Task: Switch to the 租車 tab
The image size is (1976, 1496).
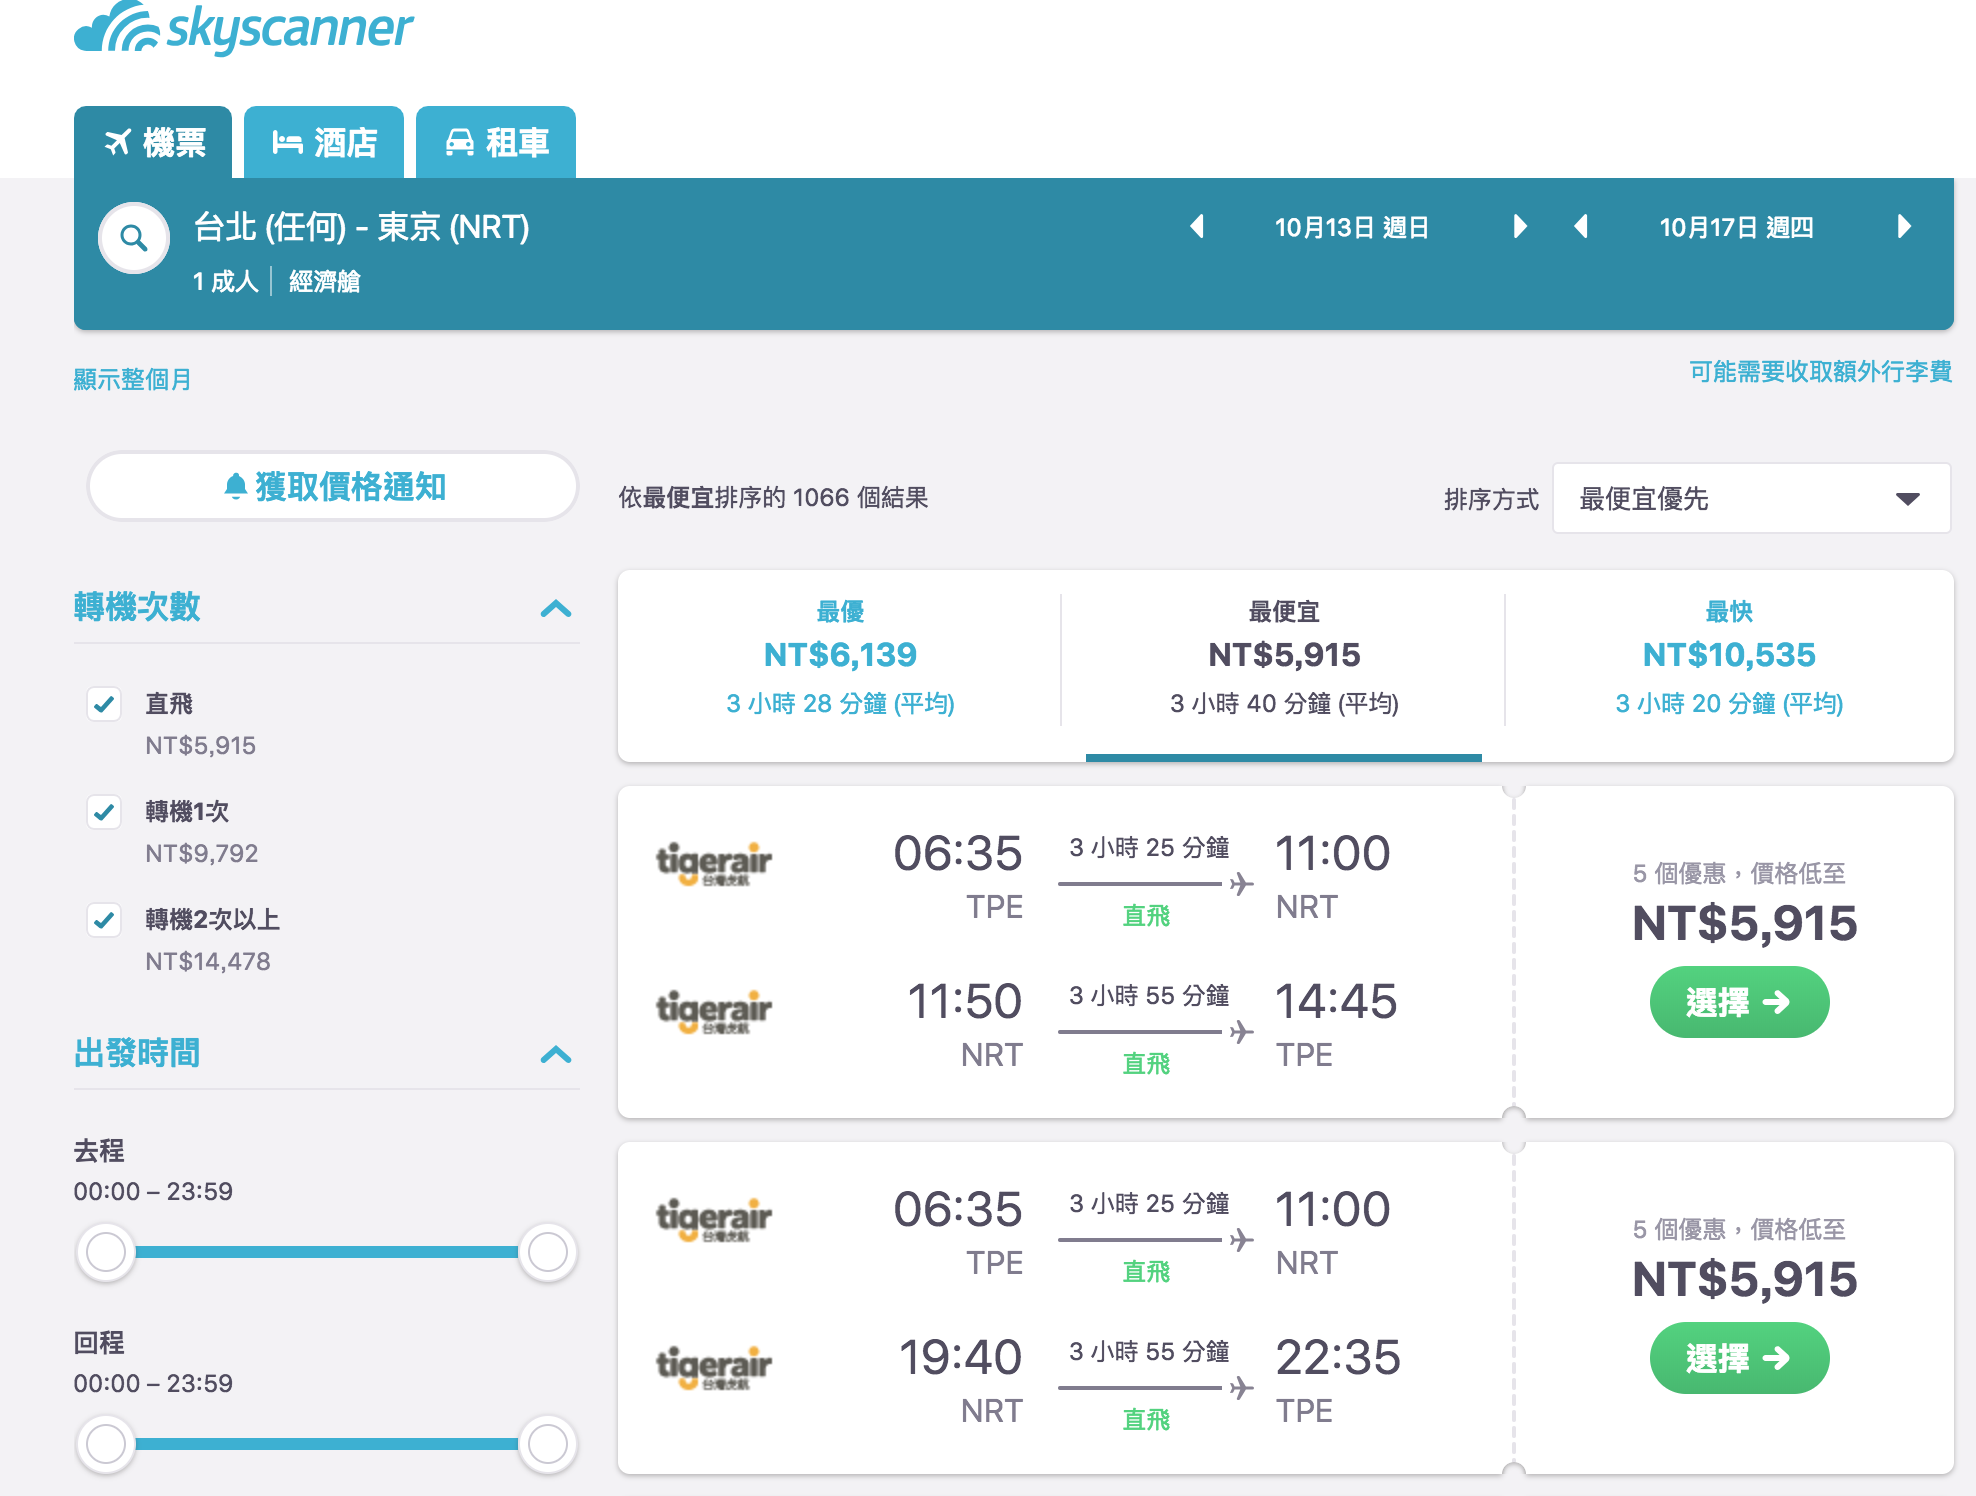Action: pos(496,142)
